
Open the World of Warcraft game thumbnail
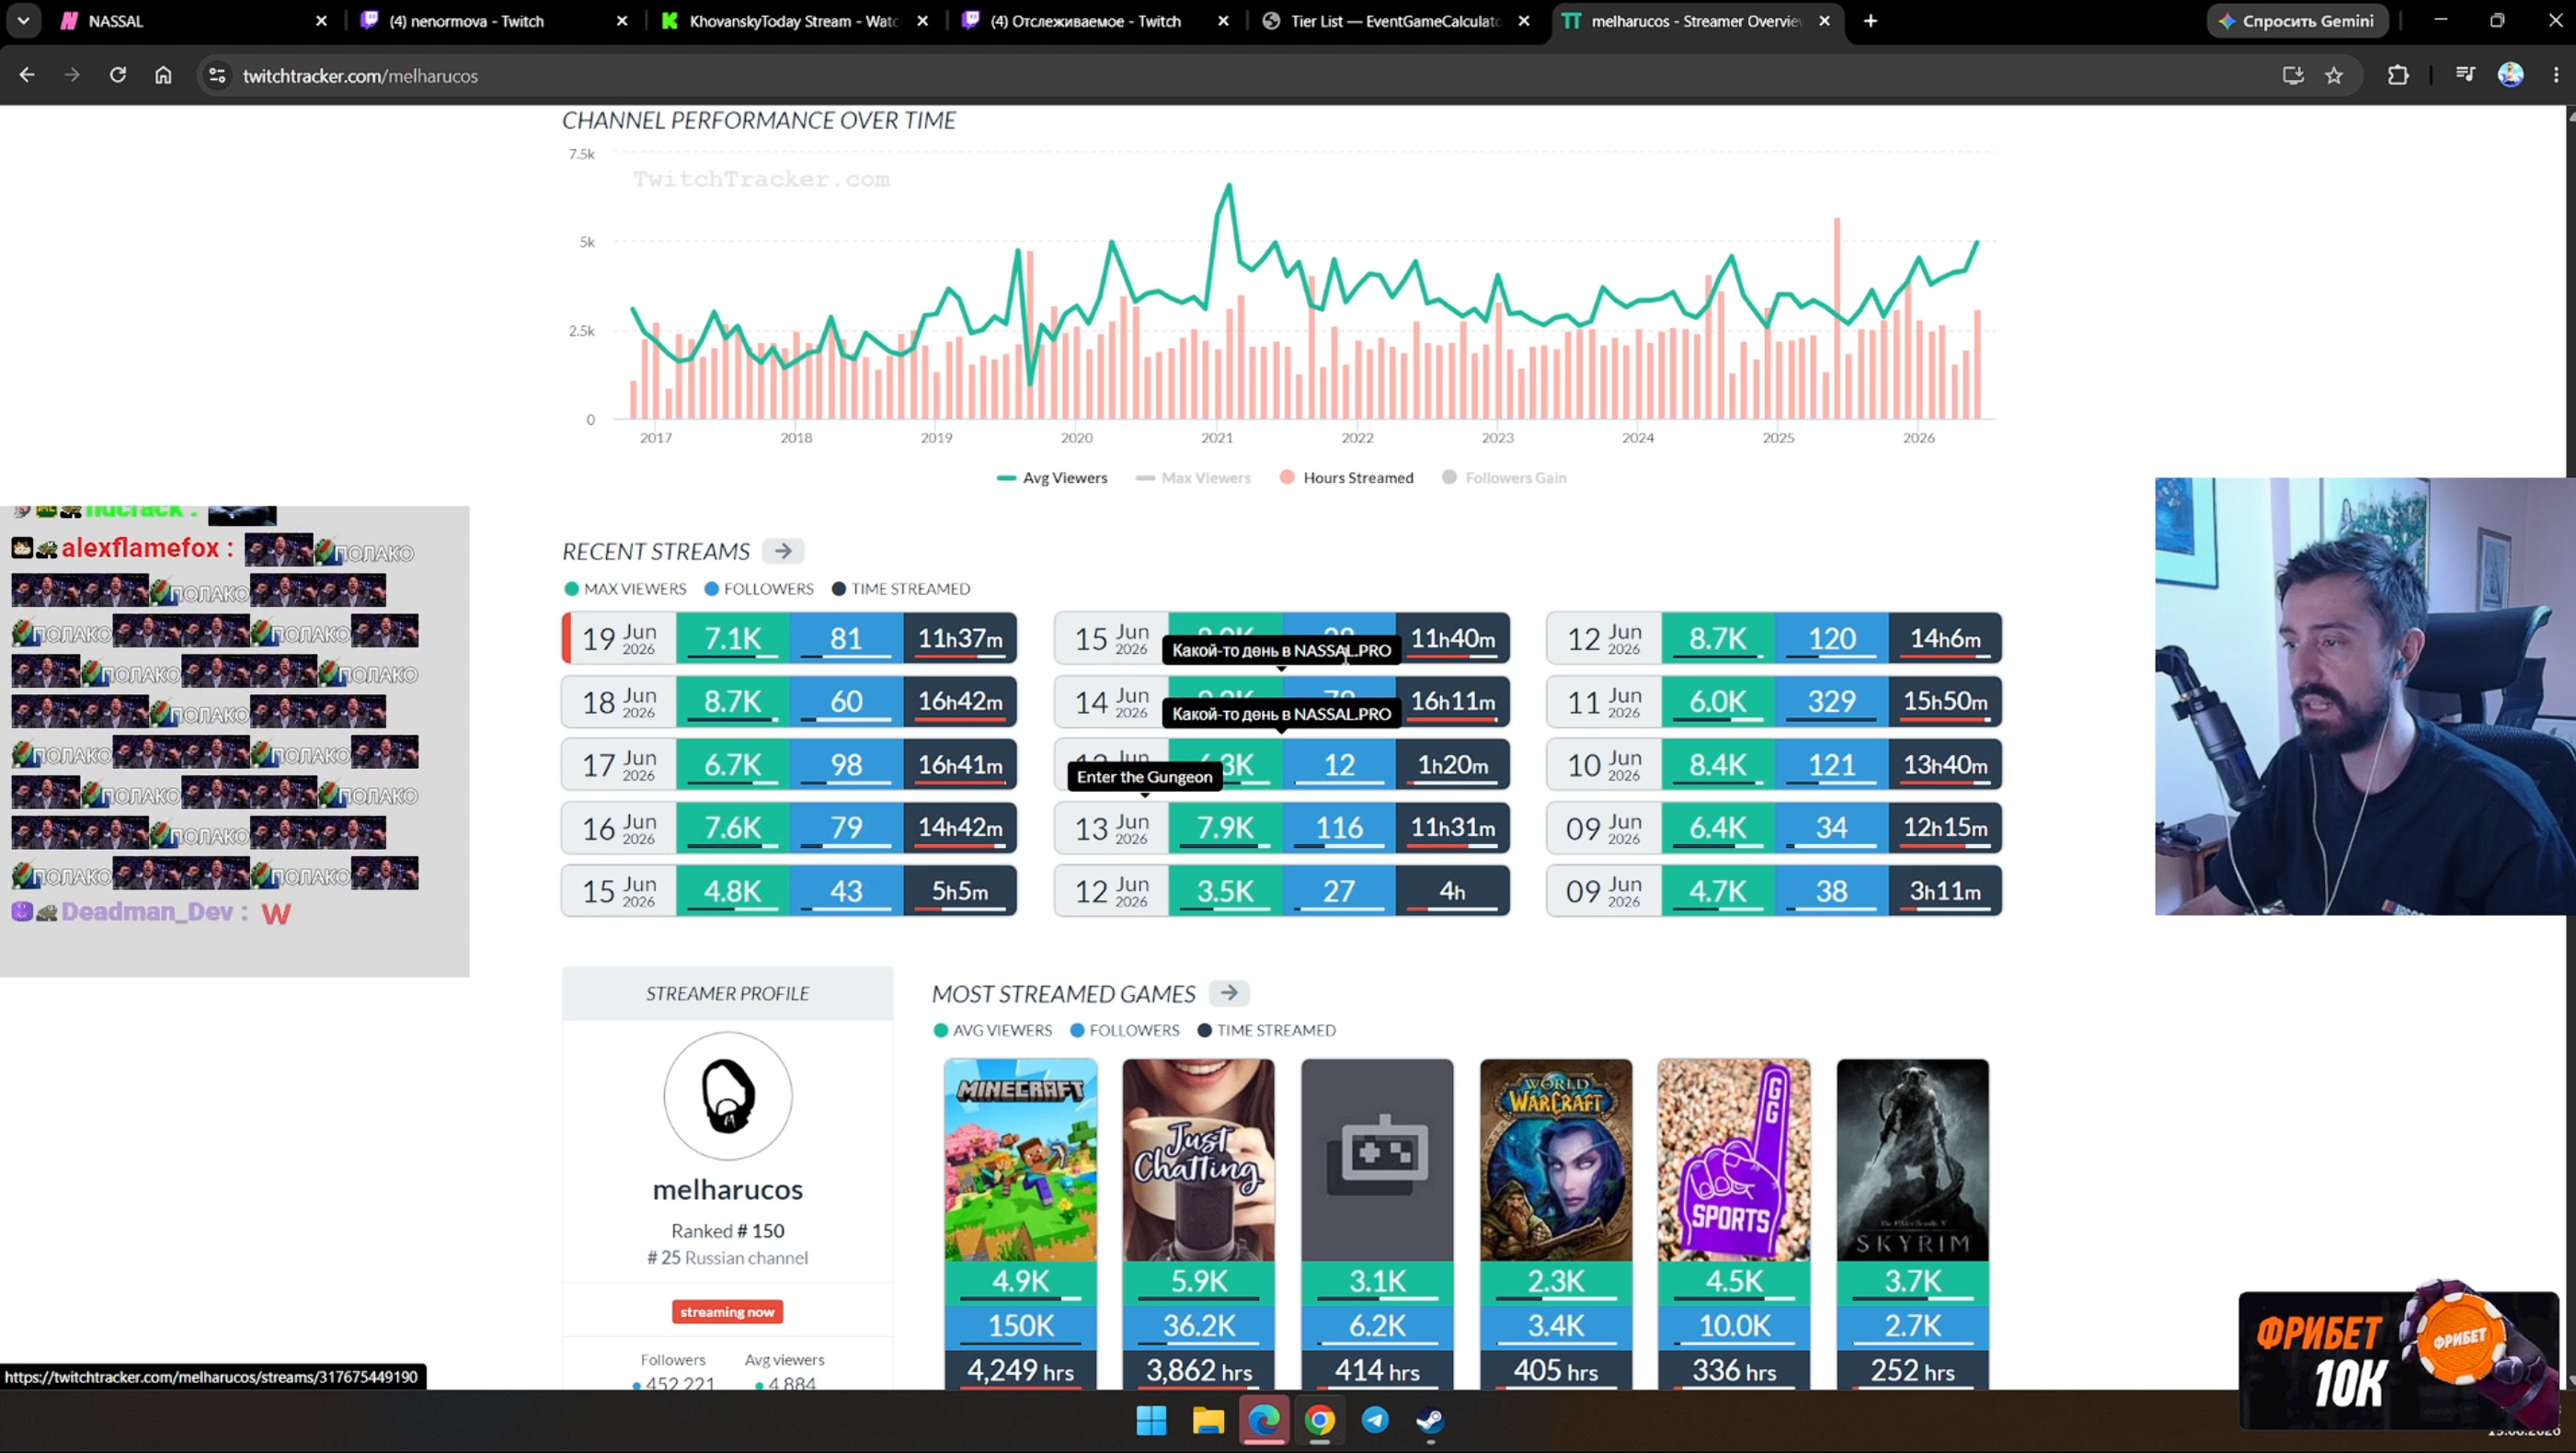tap(1556, 1160)
